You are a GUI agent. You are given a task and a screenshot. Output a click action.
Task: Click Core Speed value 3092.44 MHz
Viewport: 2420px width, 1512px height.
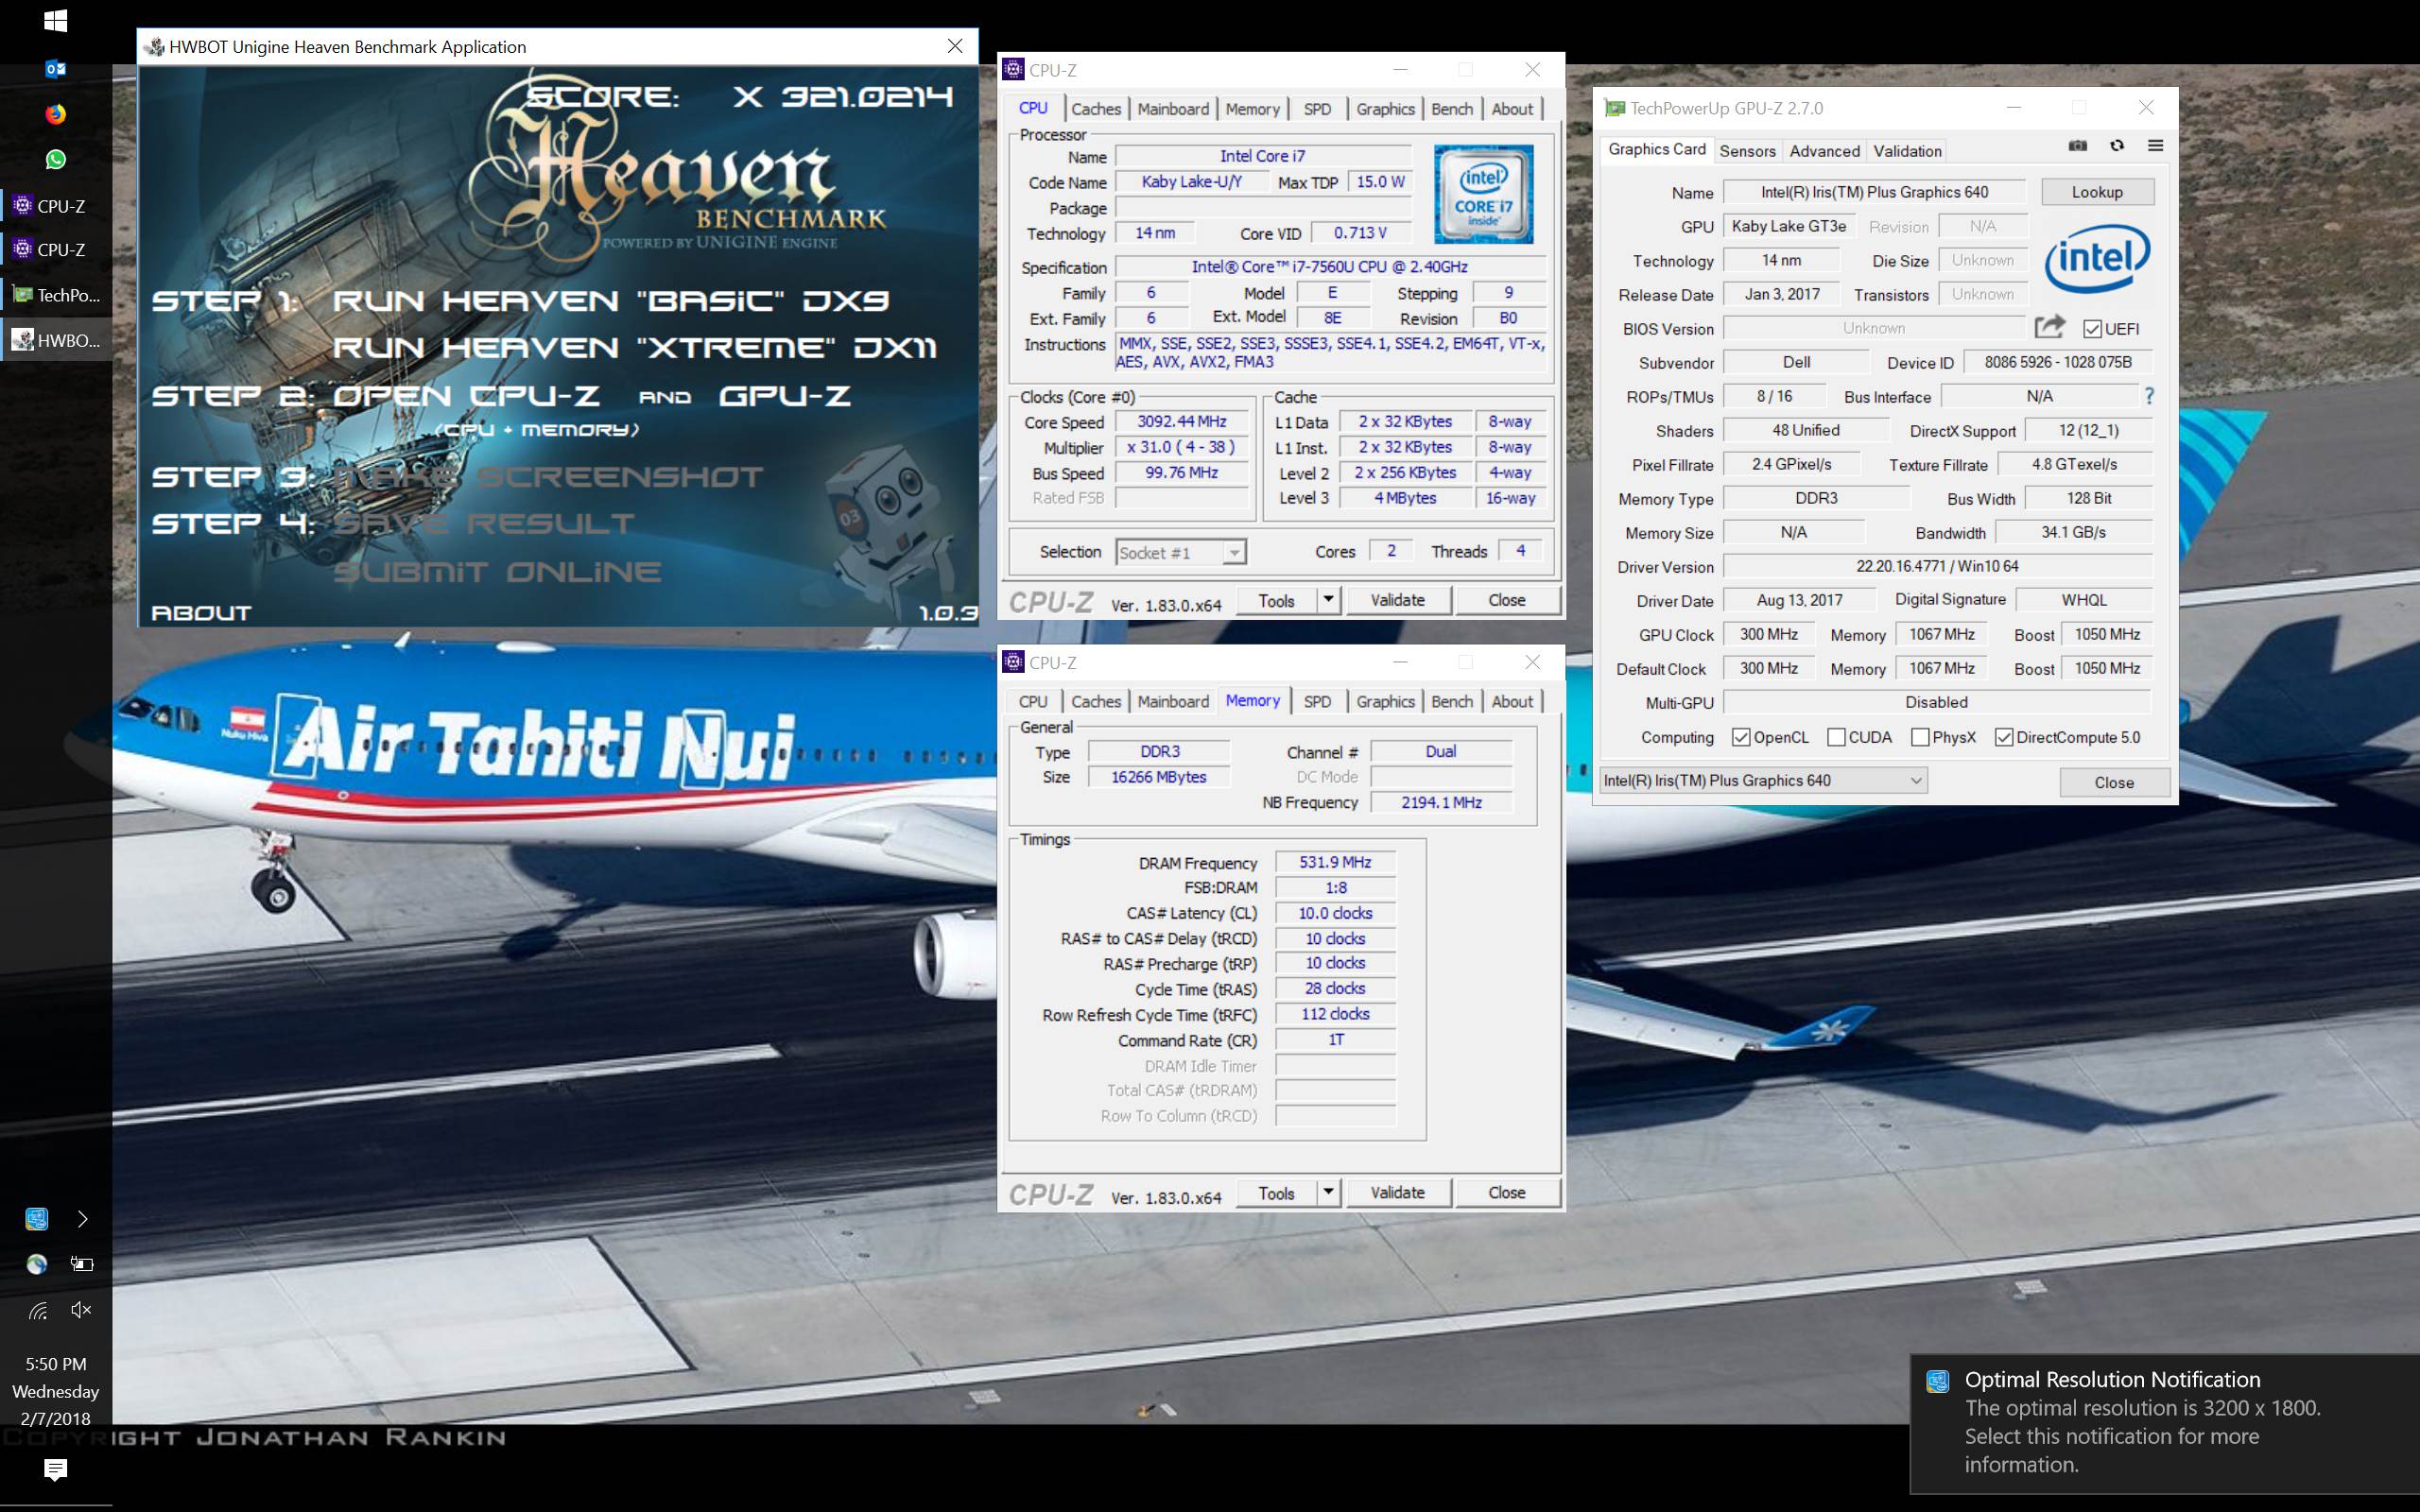pyautogui.click(x=1181, y=422)
